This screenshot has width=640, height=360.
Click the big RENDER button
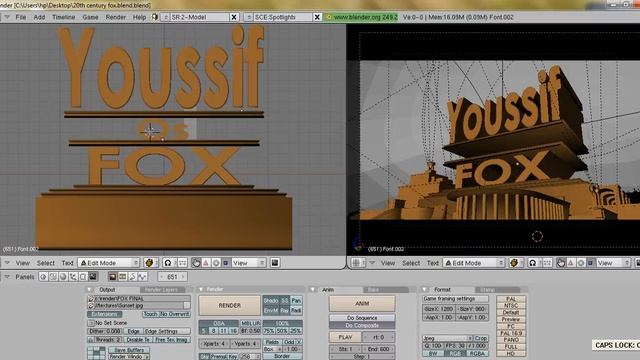click(229, 305)
